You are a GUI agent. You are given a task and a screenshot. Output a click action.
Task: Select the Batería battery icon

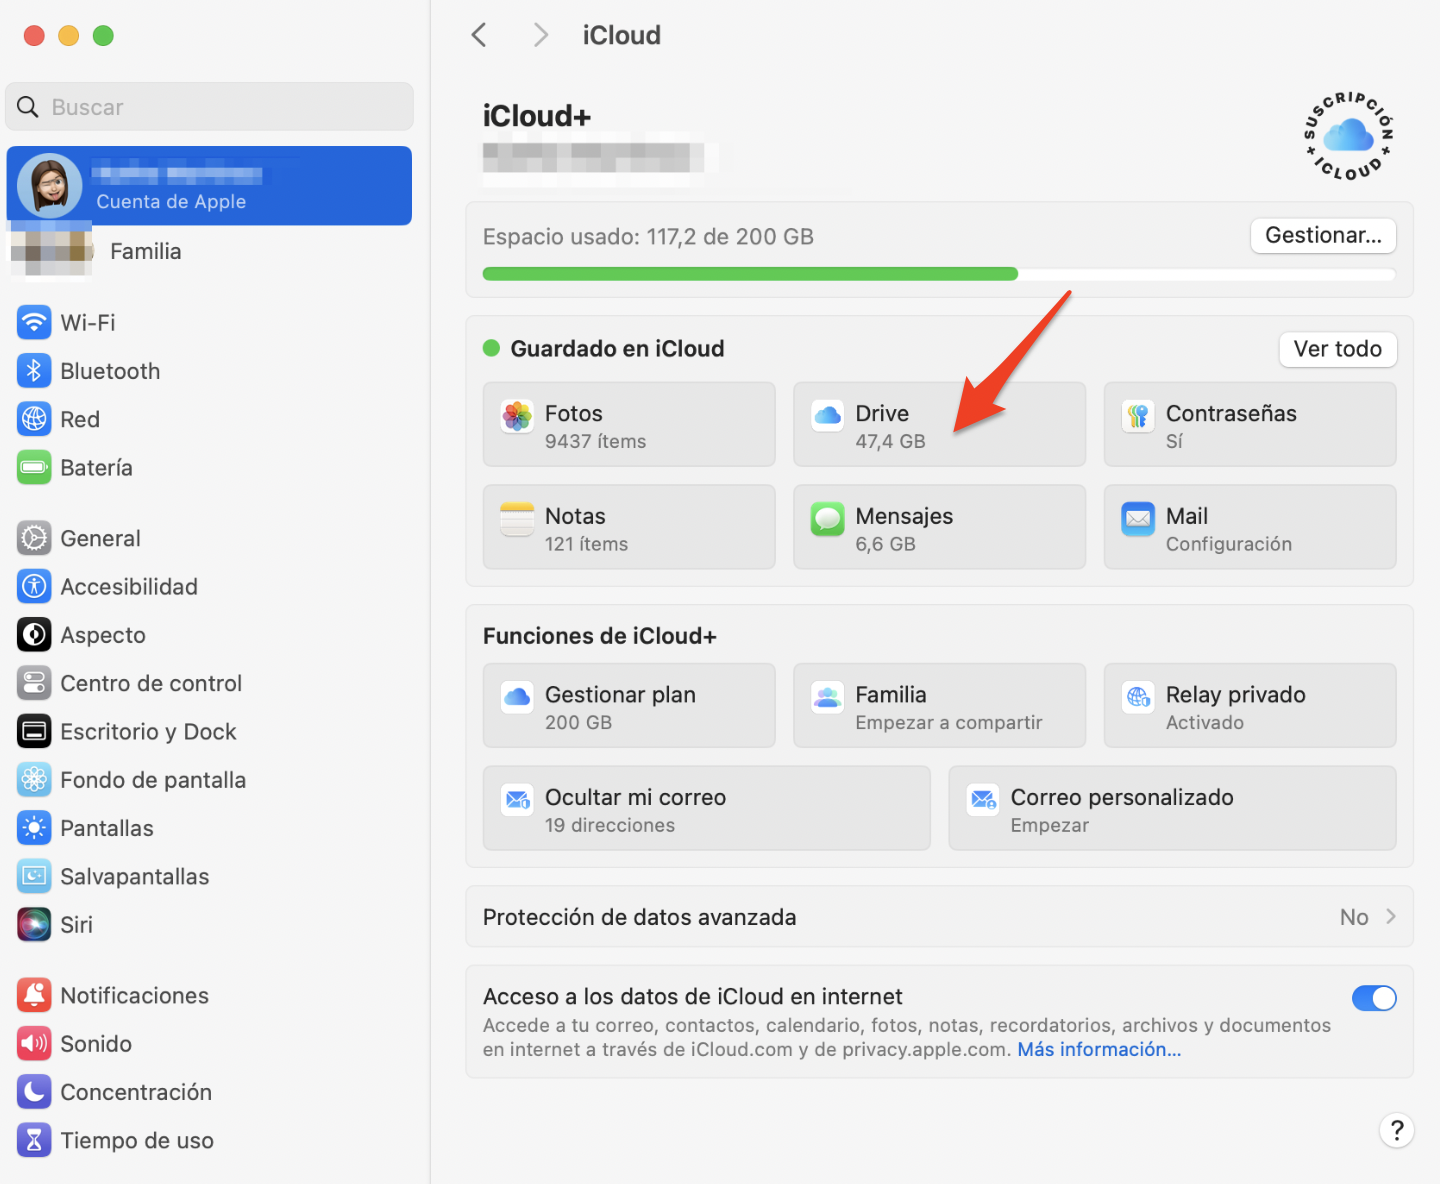pyautogui.click(x=34, y=467)
